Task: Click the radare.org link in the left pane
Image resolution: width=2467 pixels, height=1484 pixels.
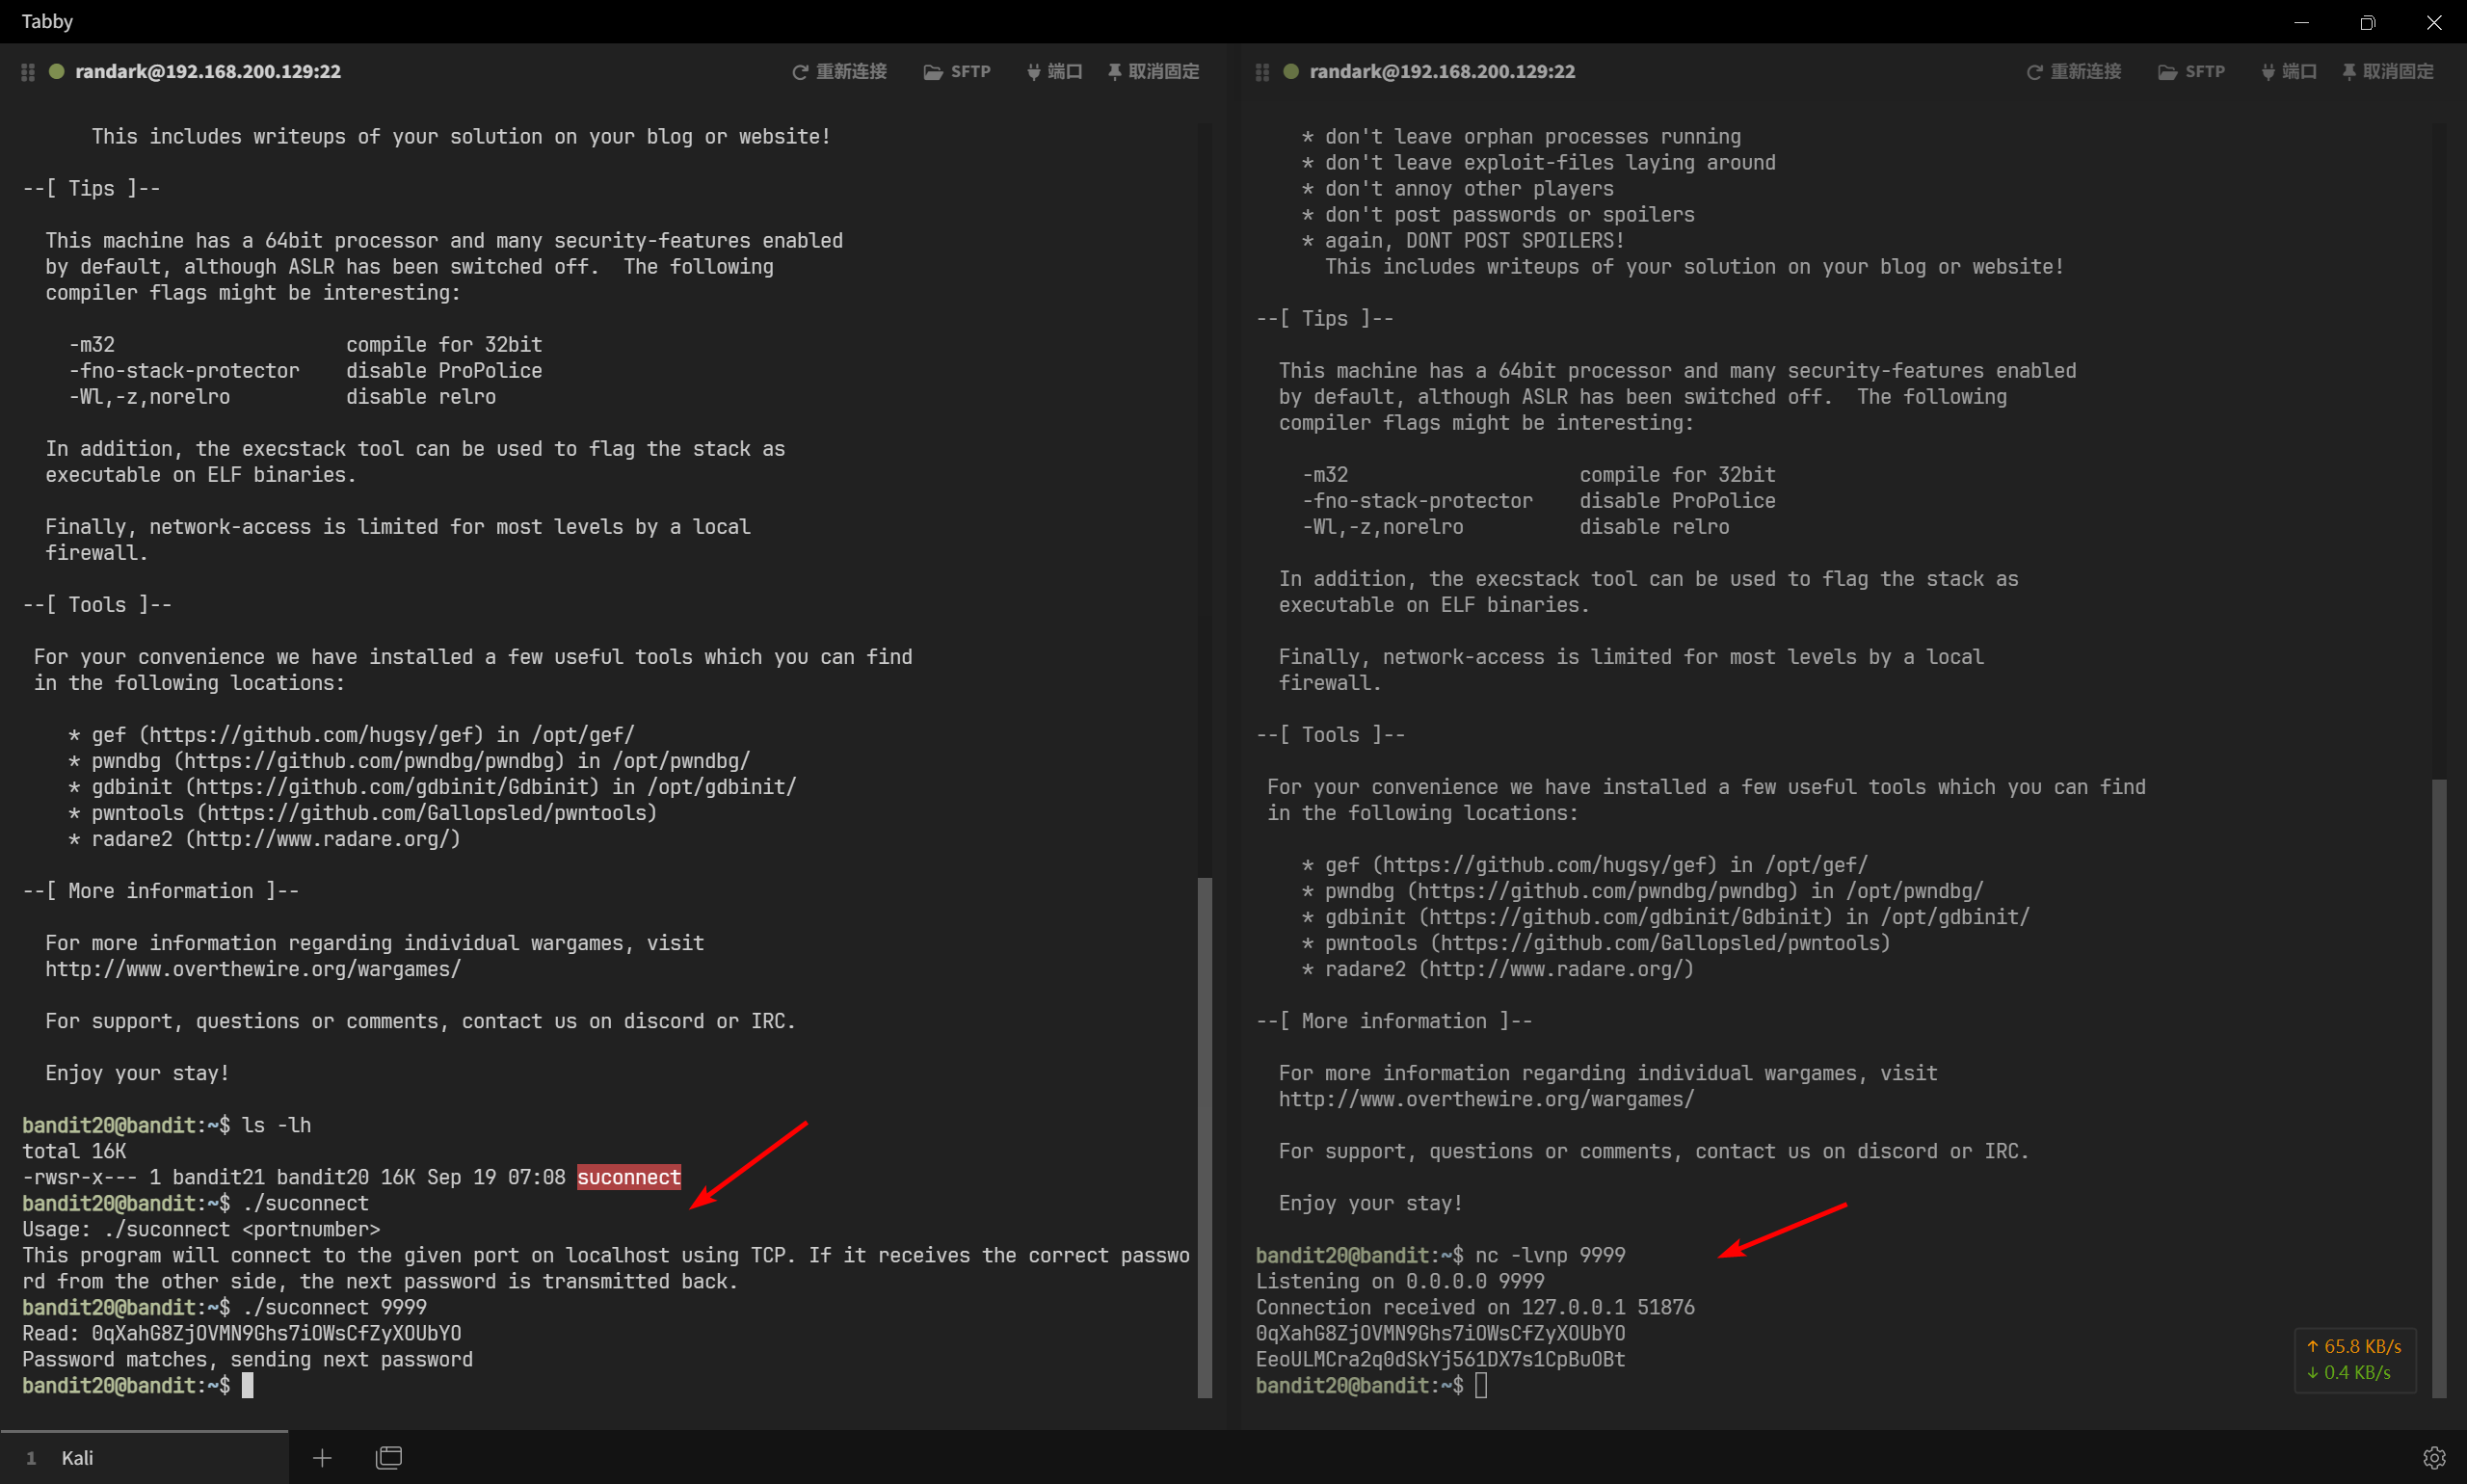Action: click(x=323, y=839)
